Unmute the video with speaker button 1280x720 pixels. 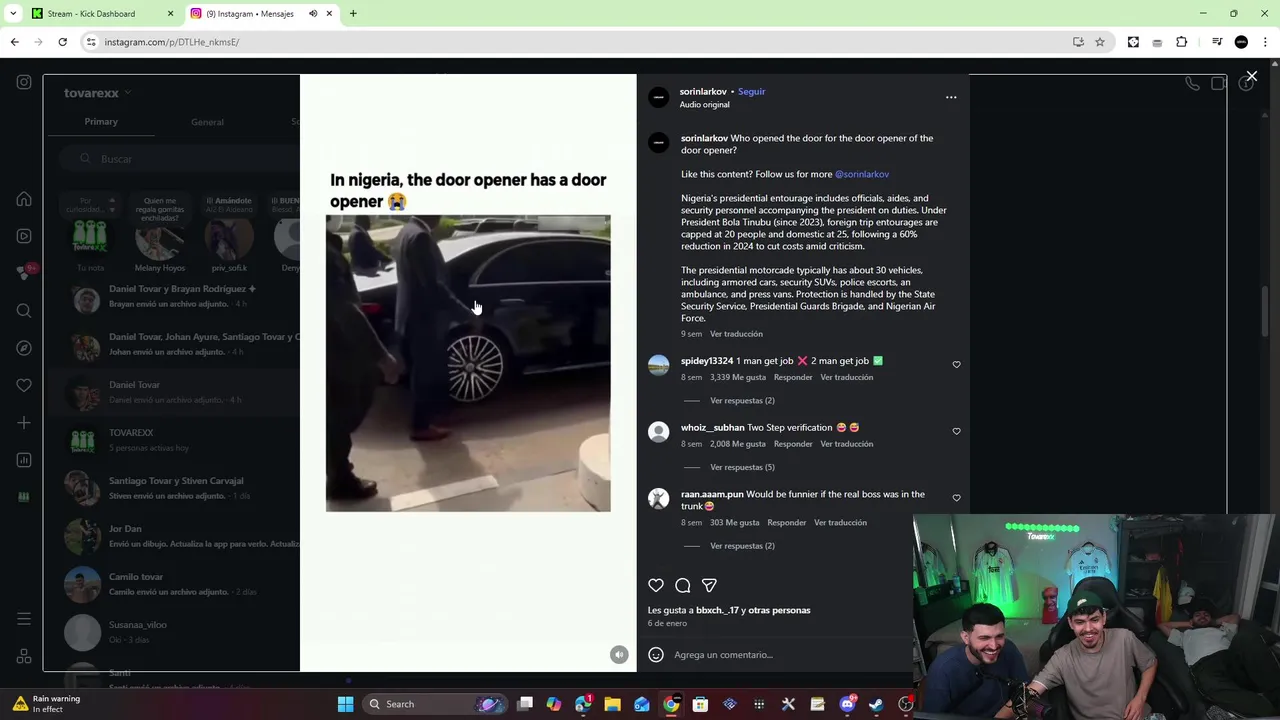click(619, 654)
